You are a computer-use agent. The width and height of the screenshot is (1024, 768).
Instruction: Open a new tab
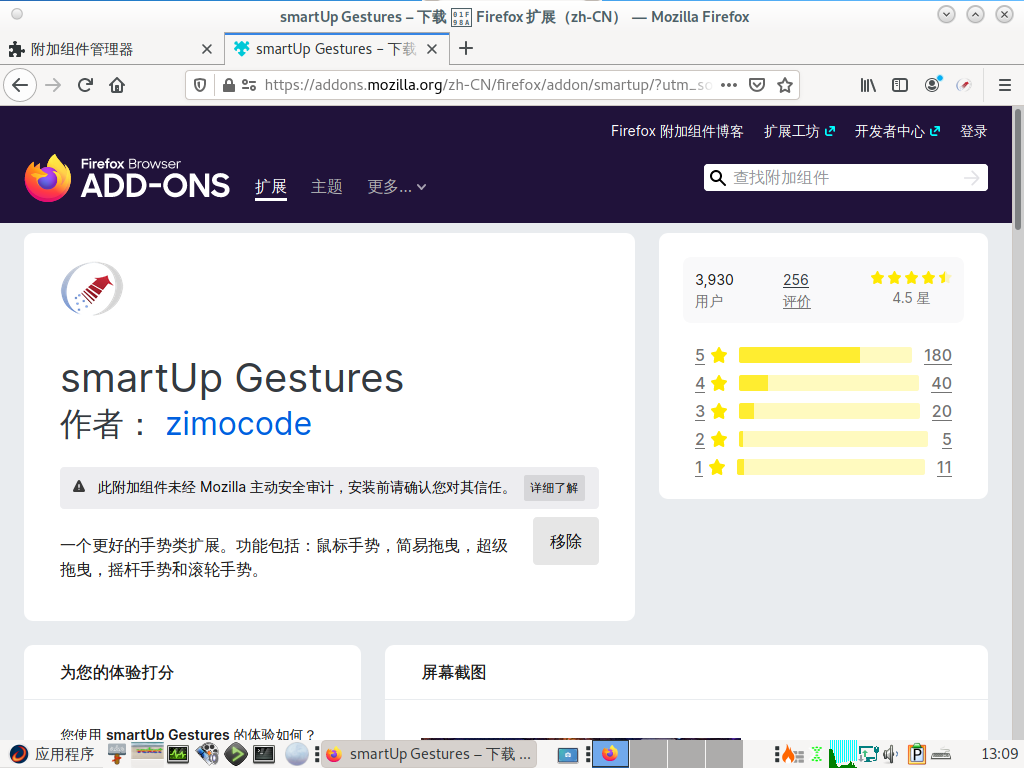466,48
